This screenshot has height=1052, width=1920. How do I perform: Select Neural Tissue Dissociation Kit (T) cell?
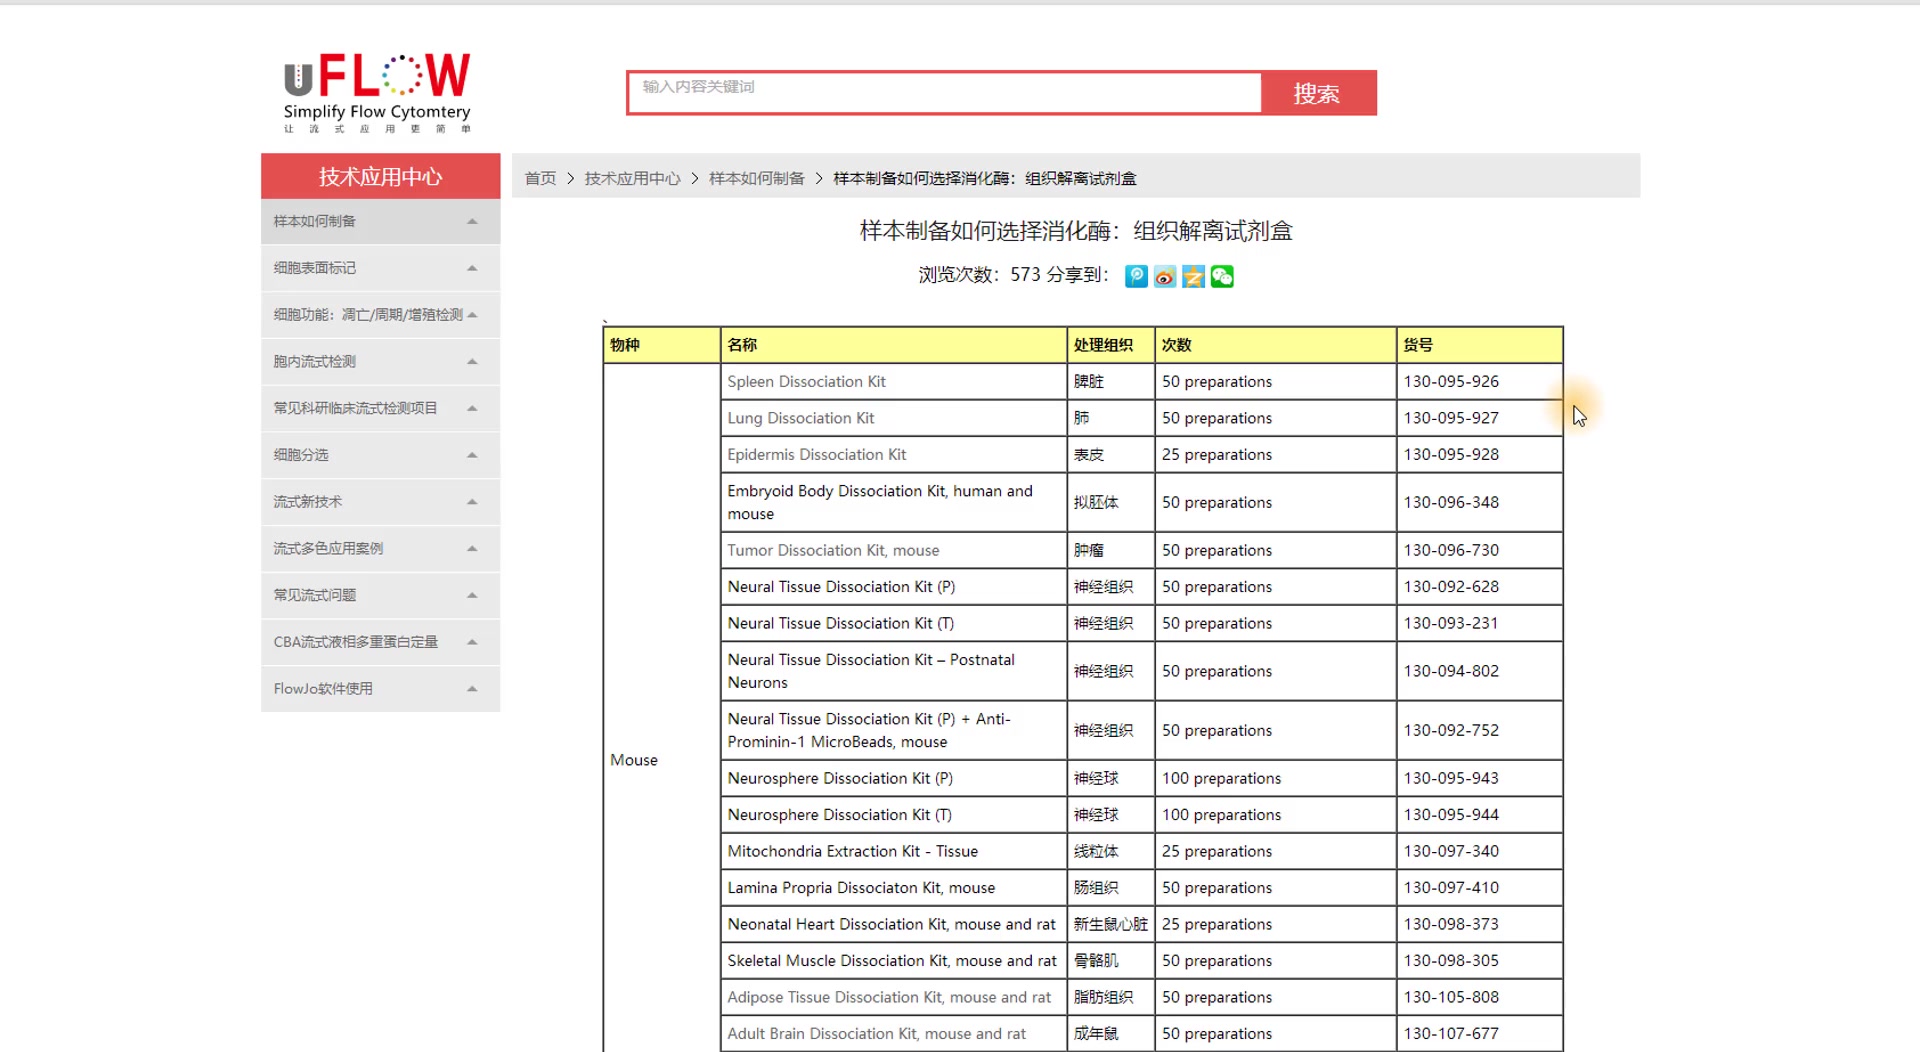coord(893,623)
